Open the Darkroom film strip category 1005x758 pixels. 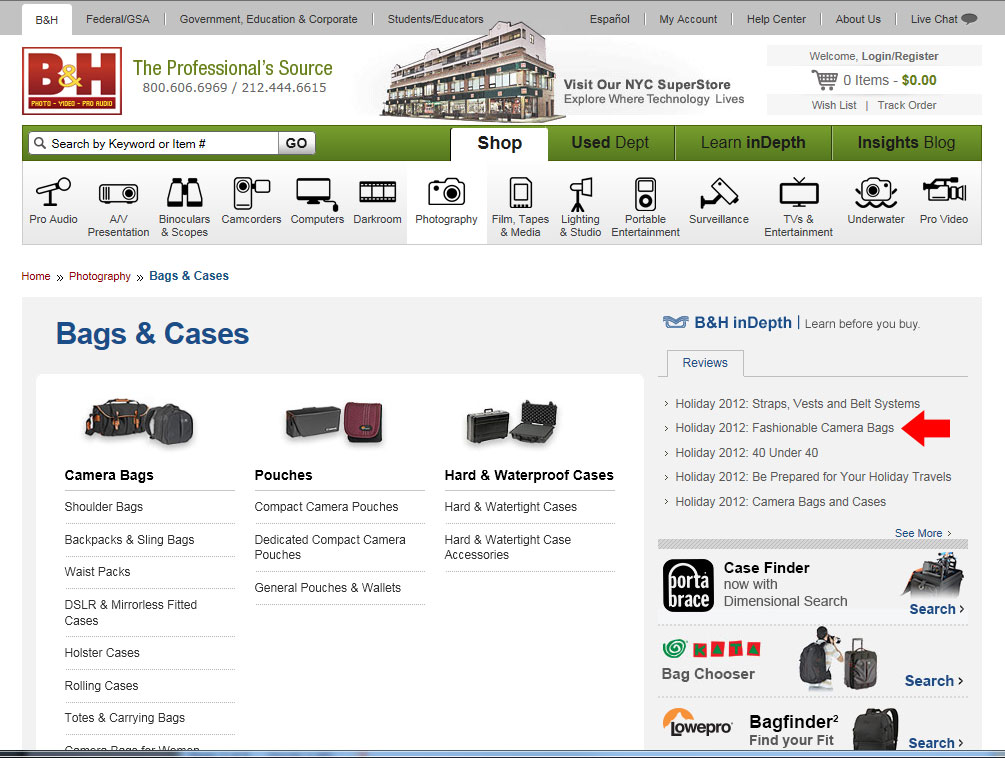378,201
